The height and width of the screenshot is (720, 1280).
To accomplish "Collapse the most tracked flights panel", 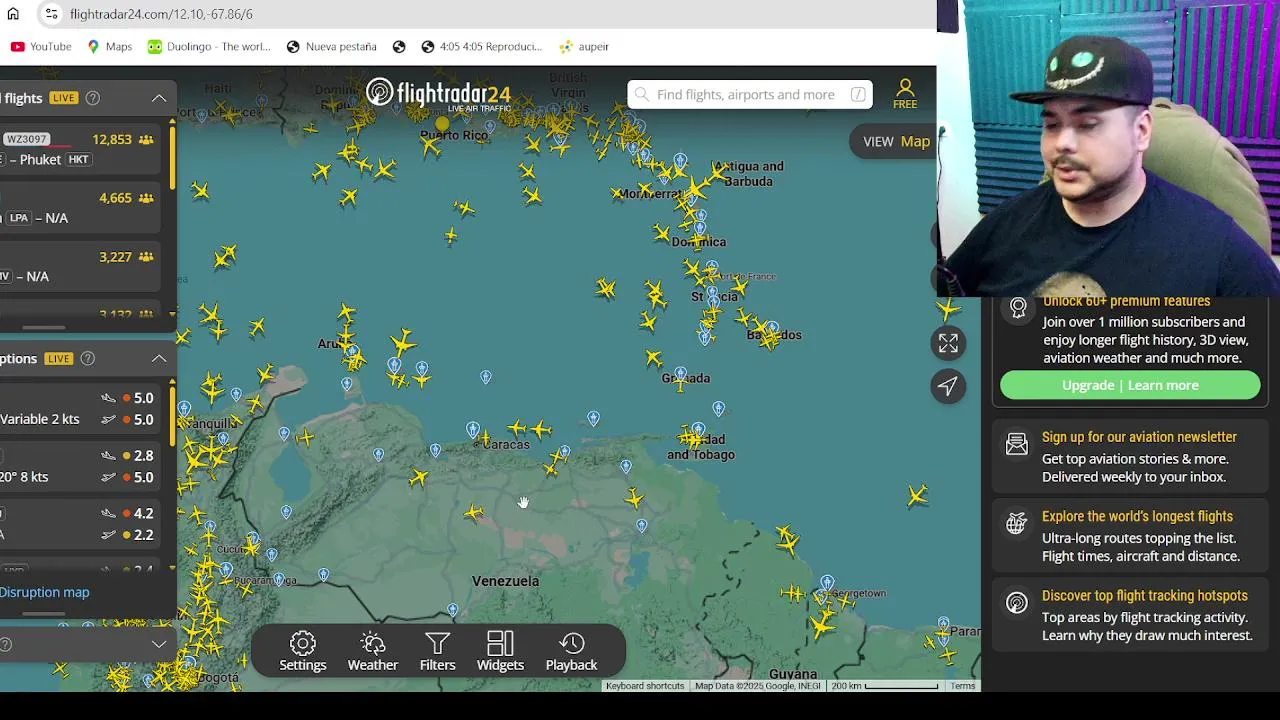I will (159, 98).
